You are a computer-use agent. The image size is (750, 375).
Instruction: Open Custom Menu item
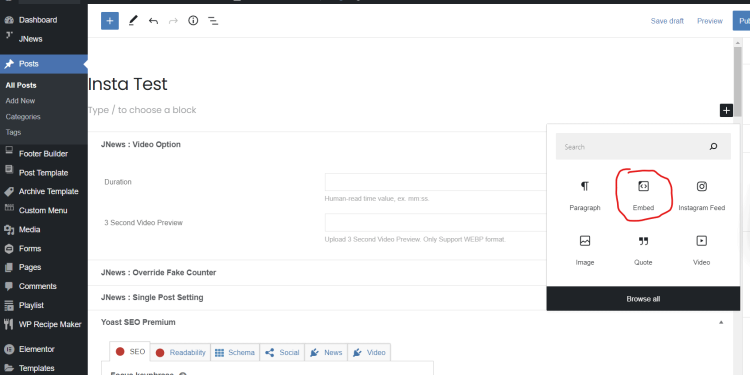click(x=44, y=210)
